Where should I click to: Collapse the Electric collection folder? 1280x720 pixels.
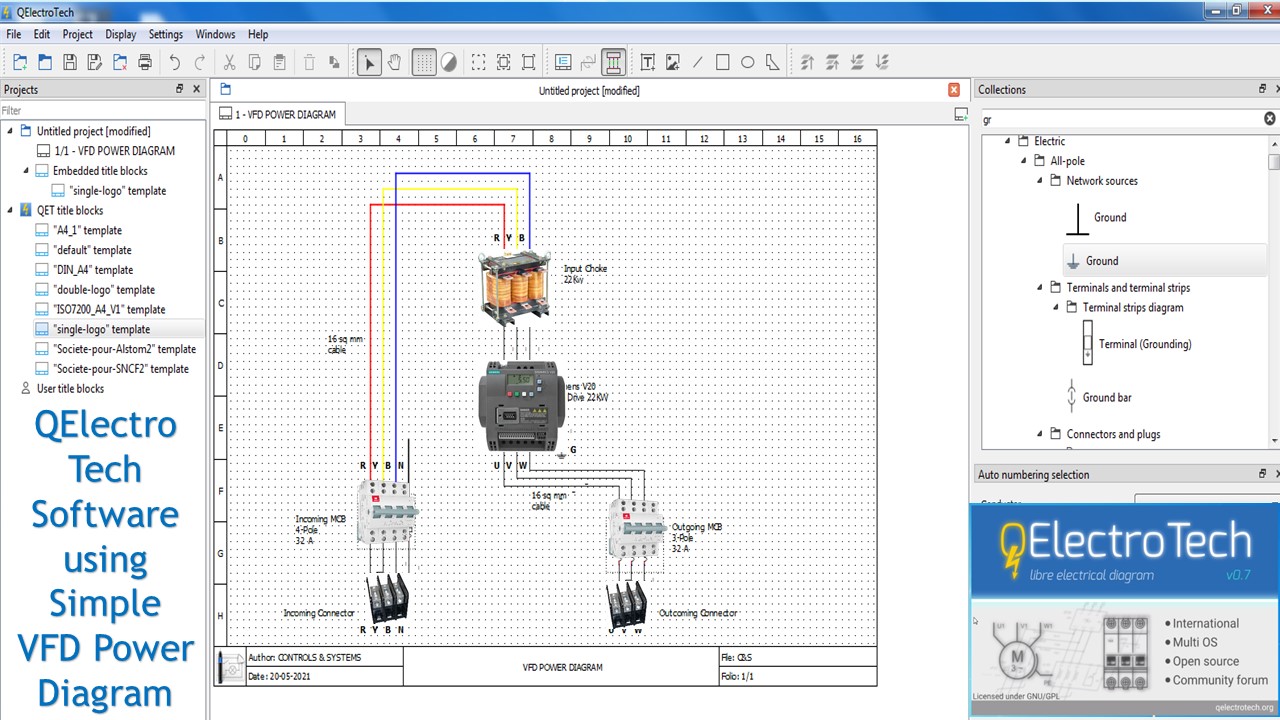tap(1008, 141)
